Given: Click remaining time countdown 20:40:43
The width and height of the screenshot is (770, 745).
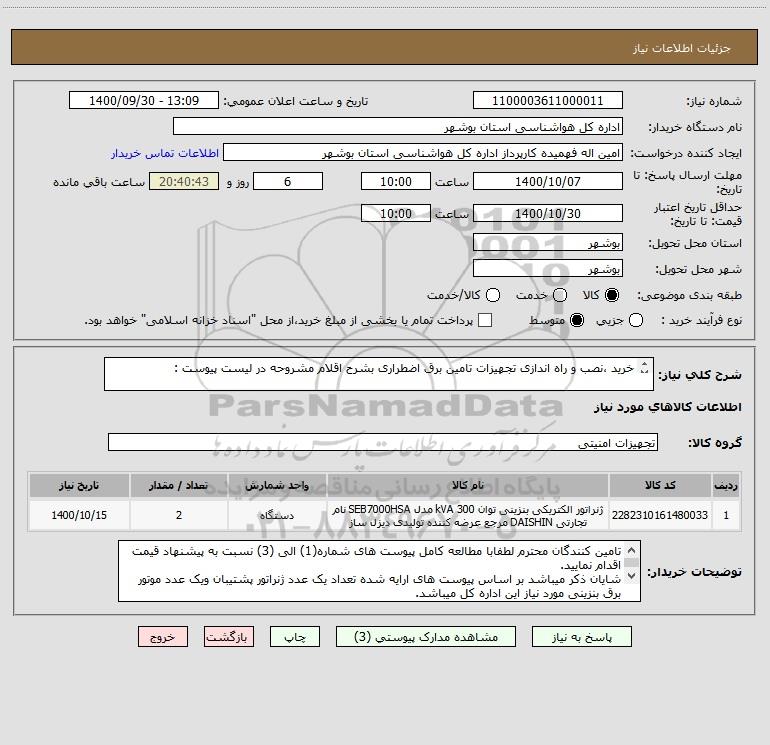Looking at the screenshot, I should pos(184,182).
